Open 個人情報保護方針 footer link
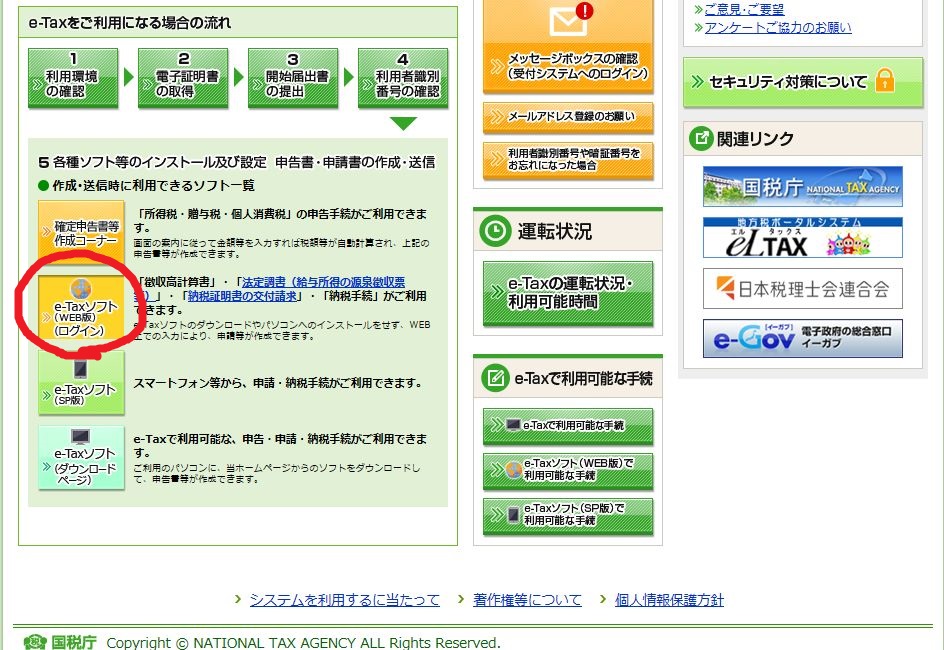The width and height of the screenshot is (944, 650). pyautogui.click(x=669, y=600)
